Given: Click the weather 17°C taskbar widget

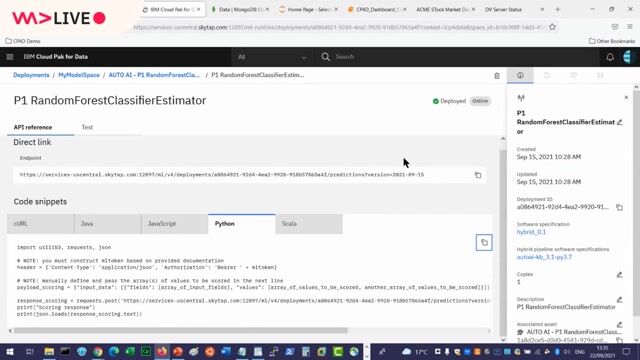Looking at the screenshot, I should click(415, 351).
